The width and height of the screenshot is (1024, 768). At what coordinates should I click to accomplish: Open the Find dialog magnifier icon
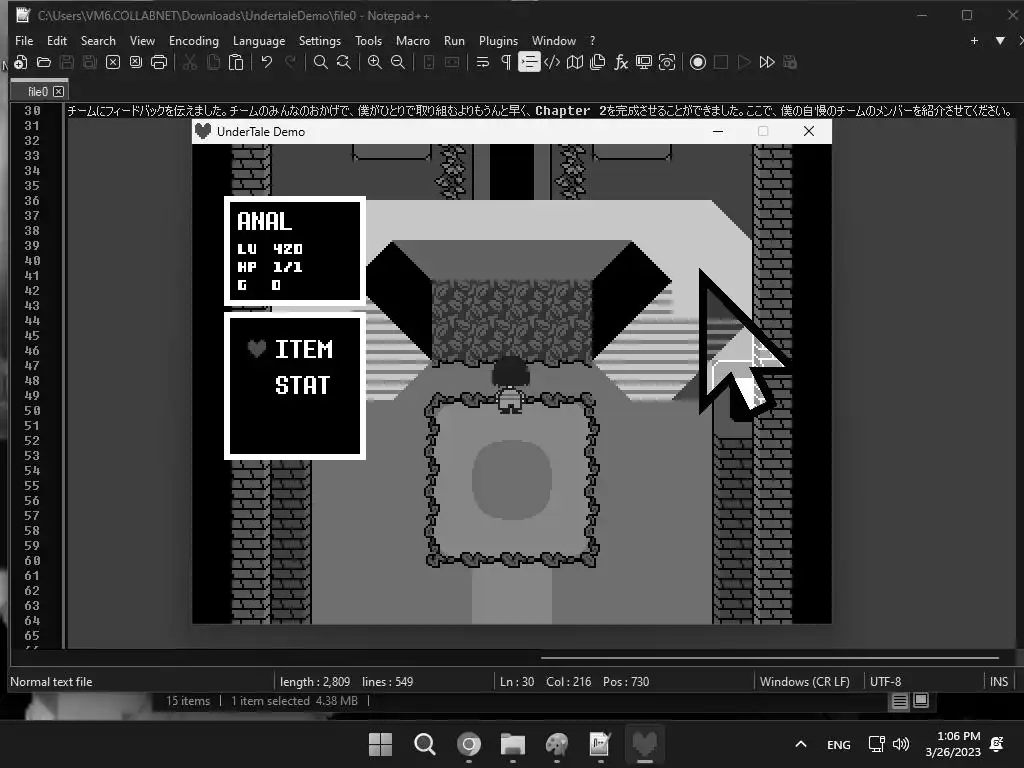[321, 62]
